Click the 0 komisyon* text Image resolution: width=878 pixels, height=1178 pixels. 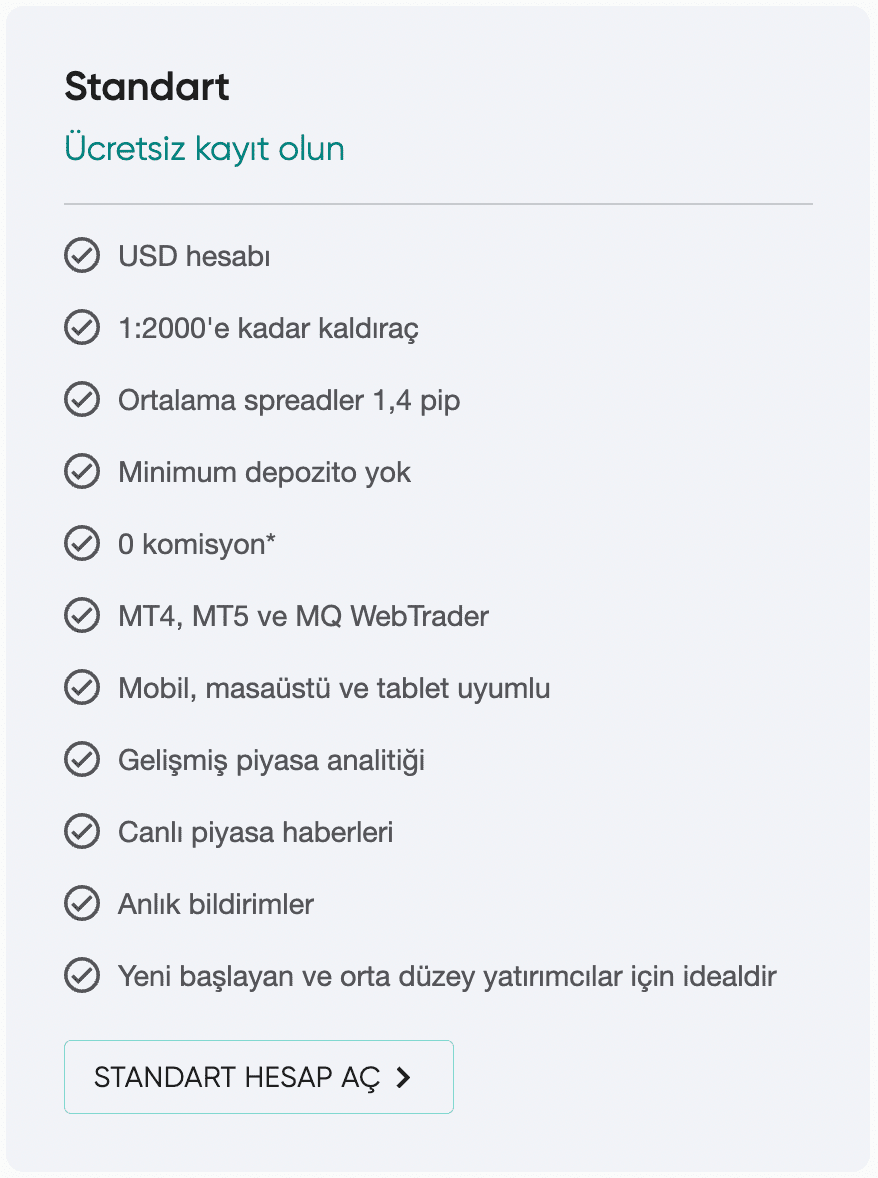tap(197, 544)
